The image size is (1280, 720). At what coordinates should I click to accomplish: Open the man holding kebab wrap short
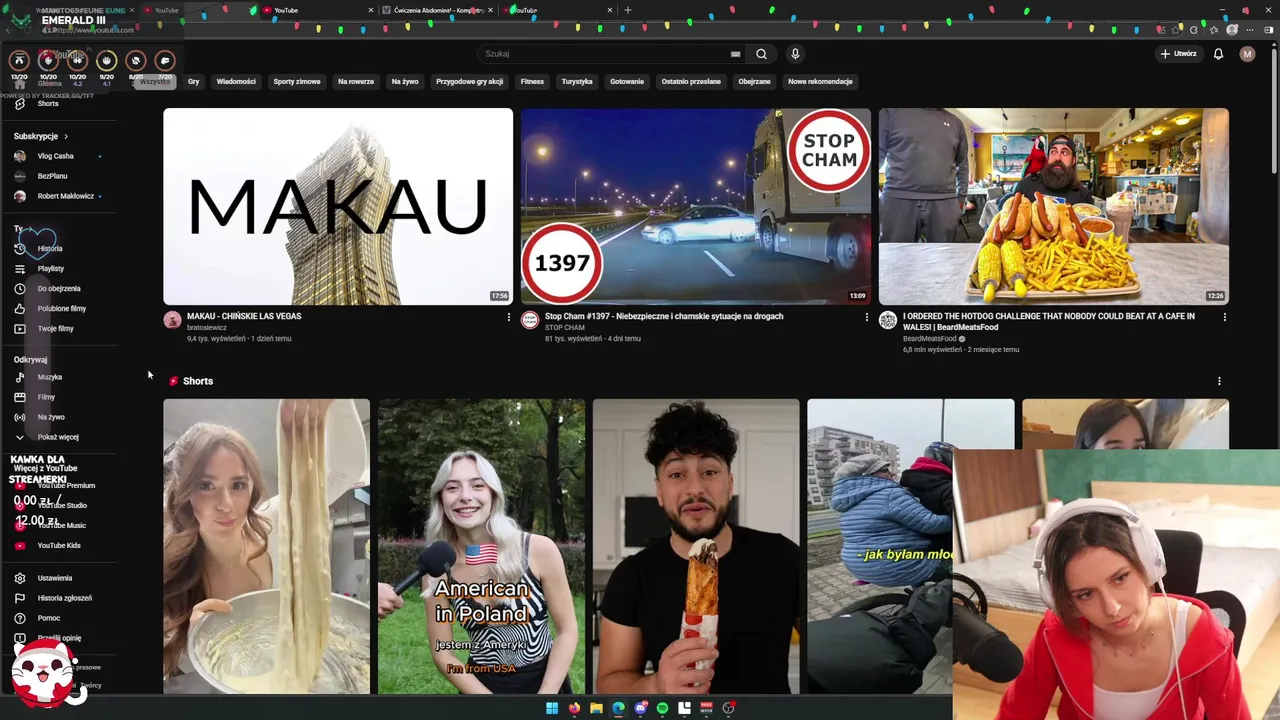point(696,546)
